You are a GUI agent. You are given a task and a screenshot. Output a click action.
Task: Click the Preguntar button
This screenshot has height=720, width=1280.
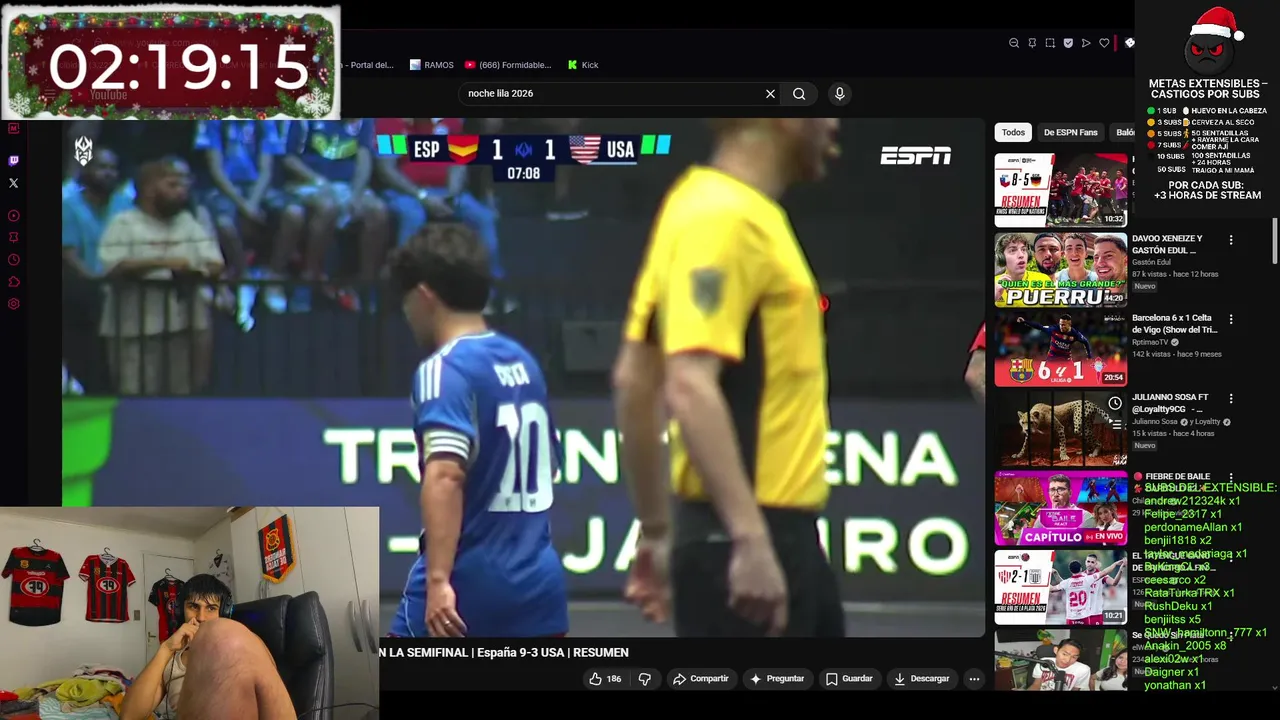pos(777,679)
